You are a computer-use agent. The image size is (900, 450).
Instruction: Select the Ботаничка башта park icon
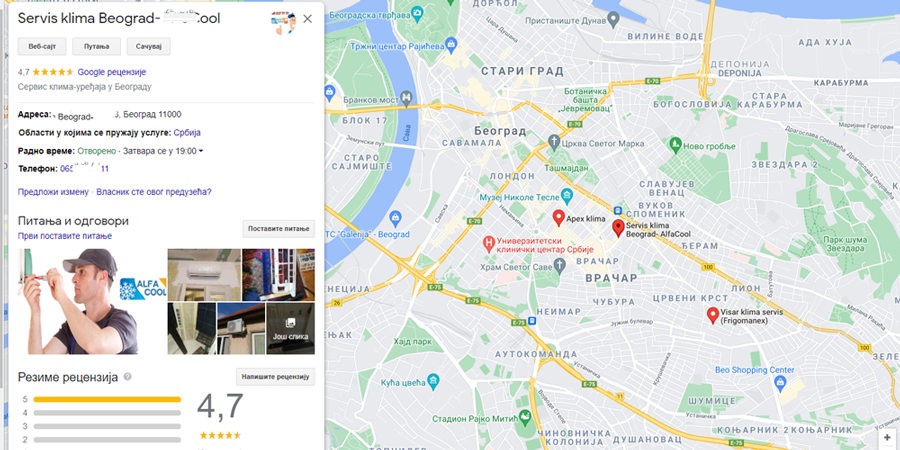pyautogui.click(x=565, y=91)
